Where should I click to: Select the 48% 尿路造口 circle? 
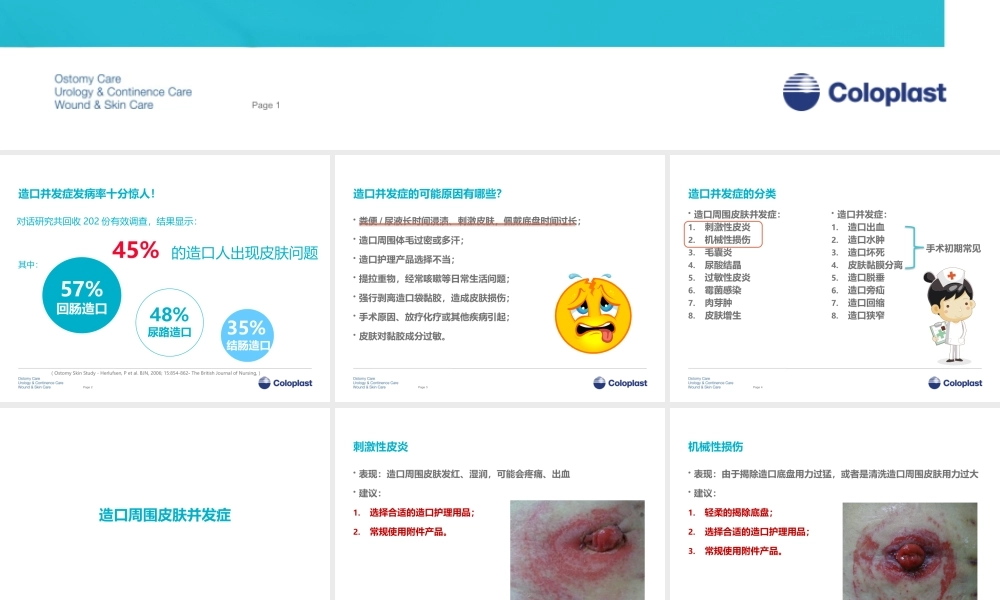pos(168,322)
